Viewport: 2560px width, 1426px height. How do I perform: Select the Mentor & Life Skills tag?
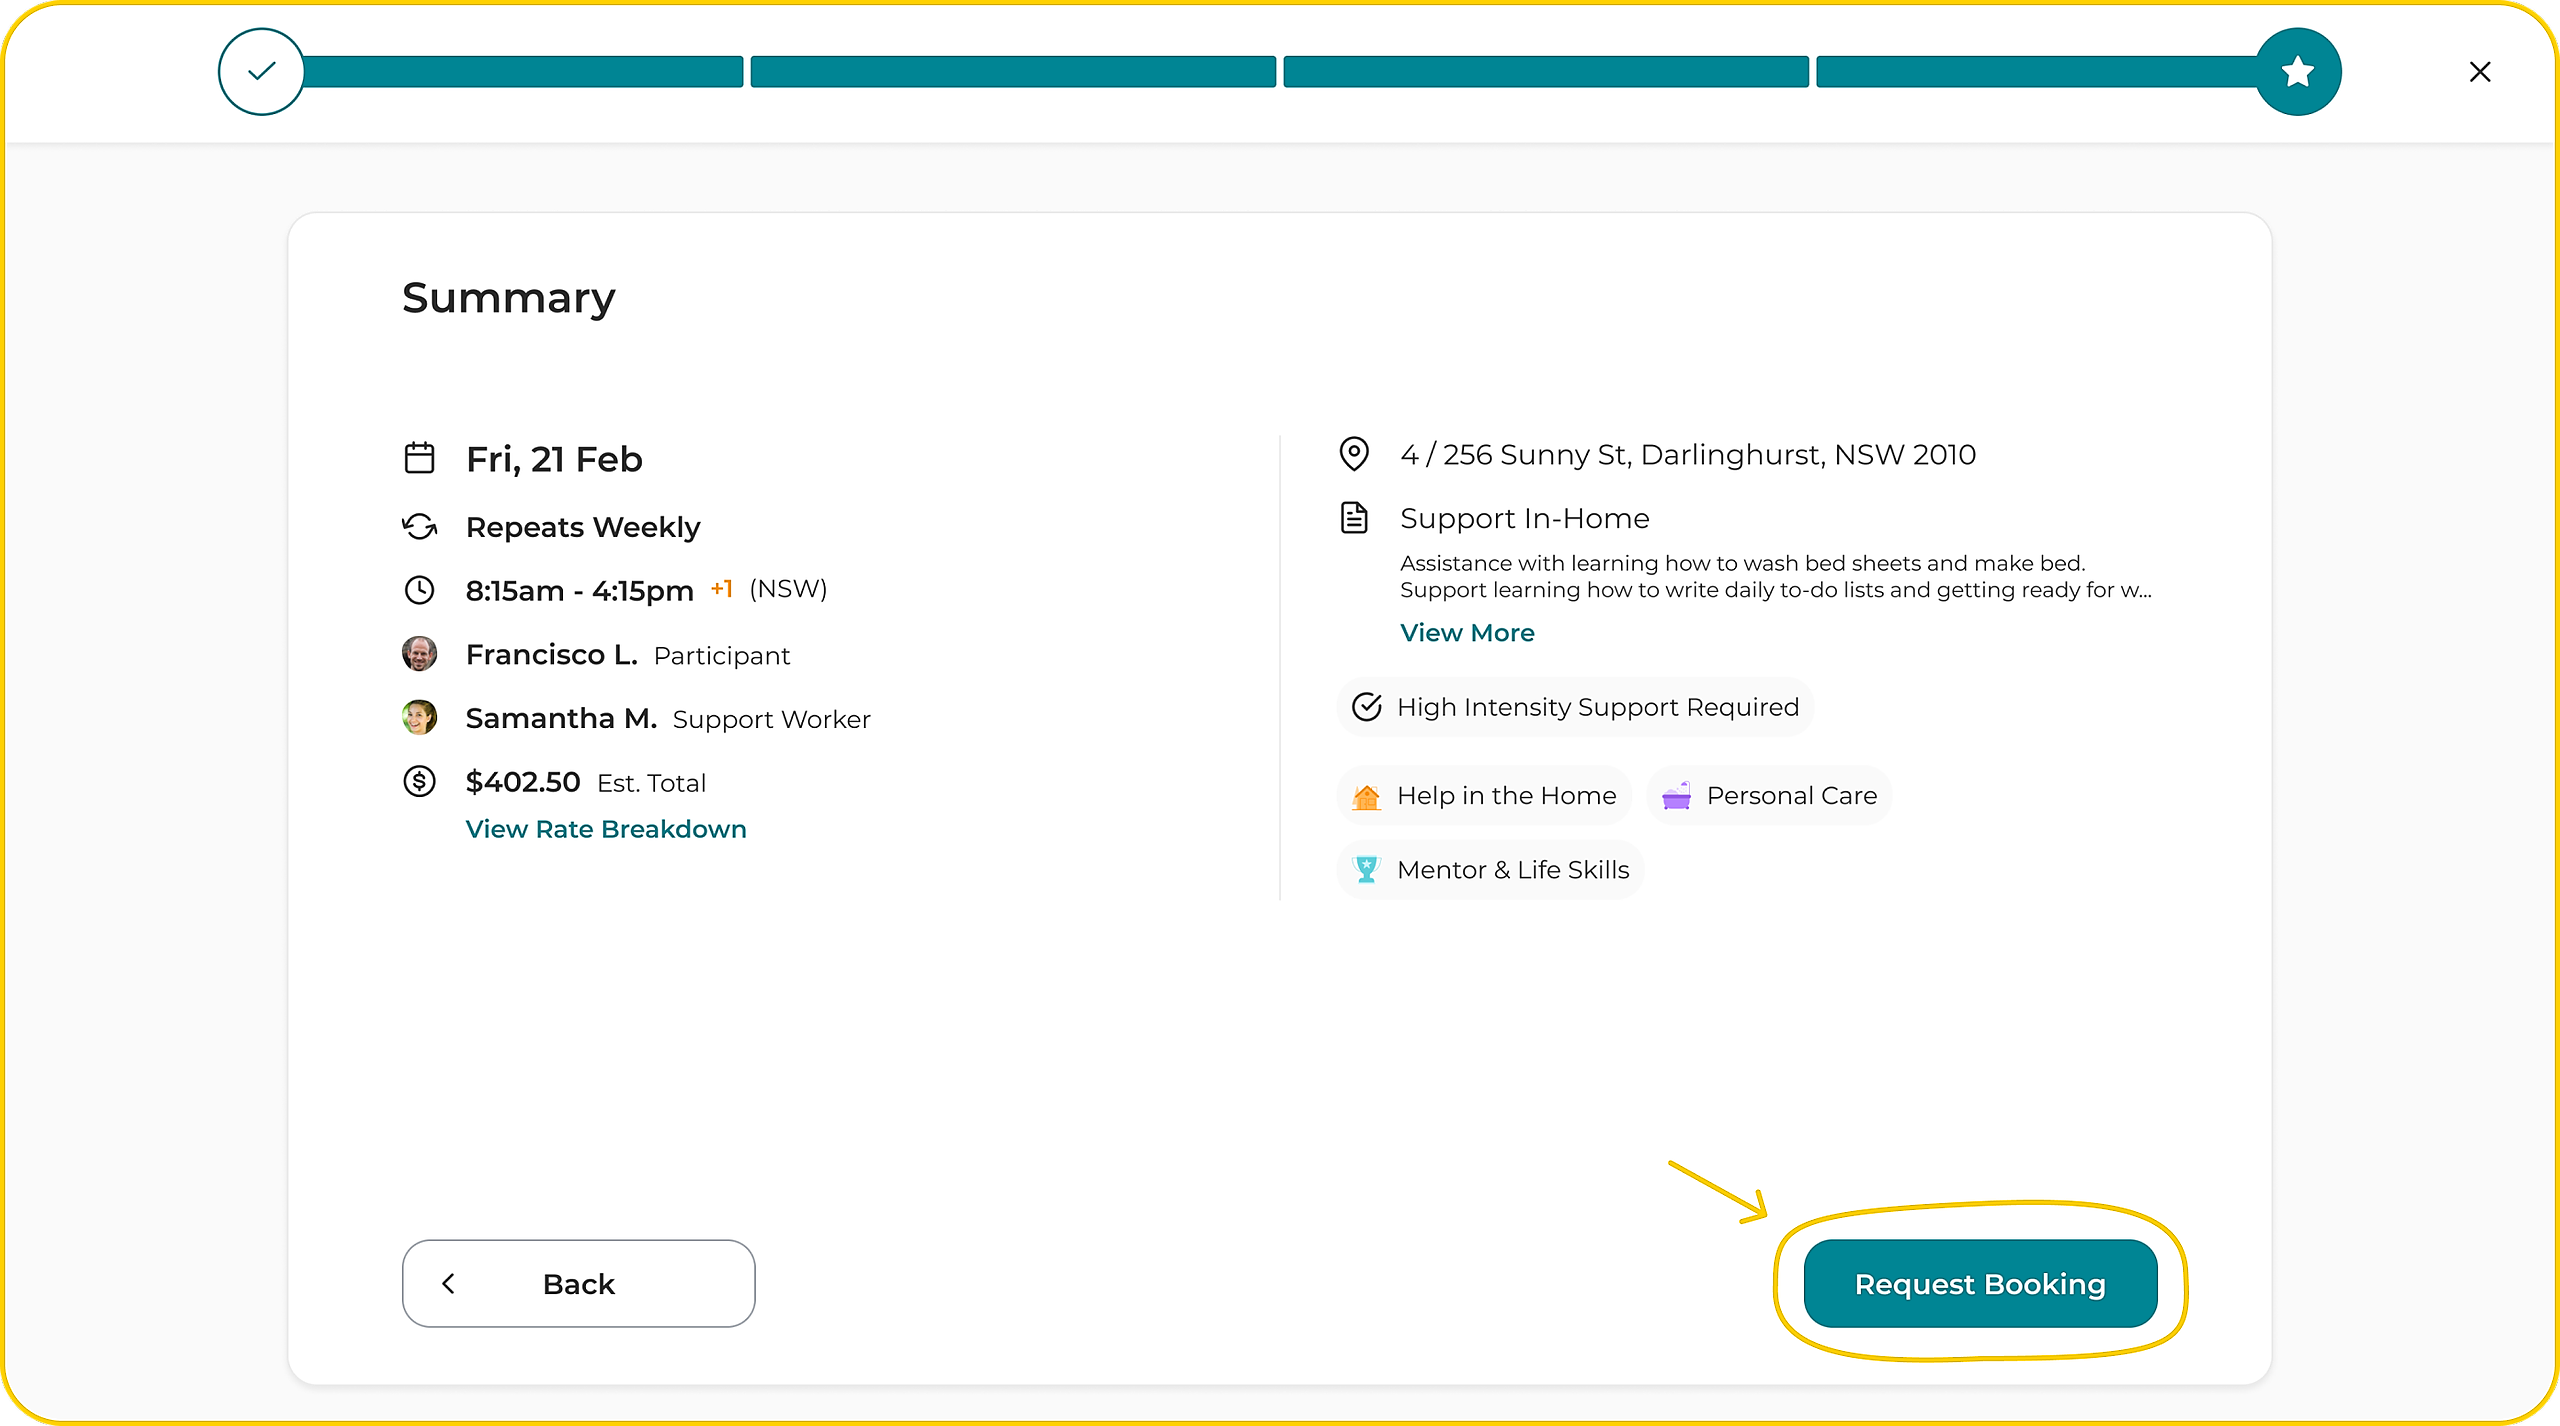click(x=1490, y=870)
